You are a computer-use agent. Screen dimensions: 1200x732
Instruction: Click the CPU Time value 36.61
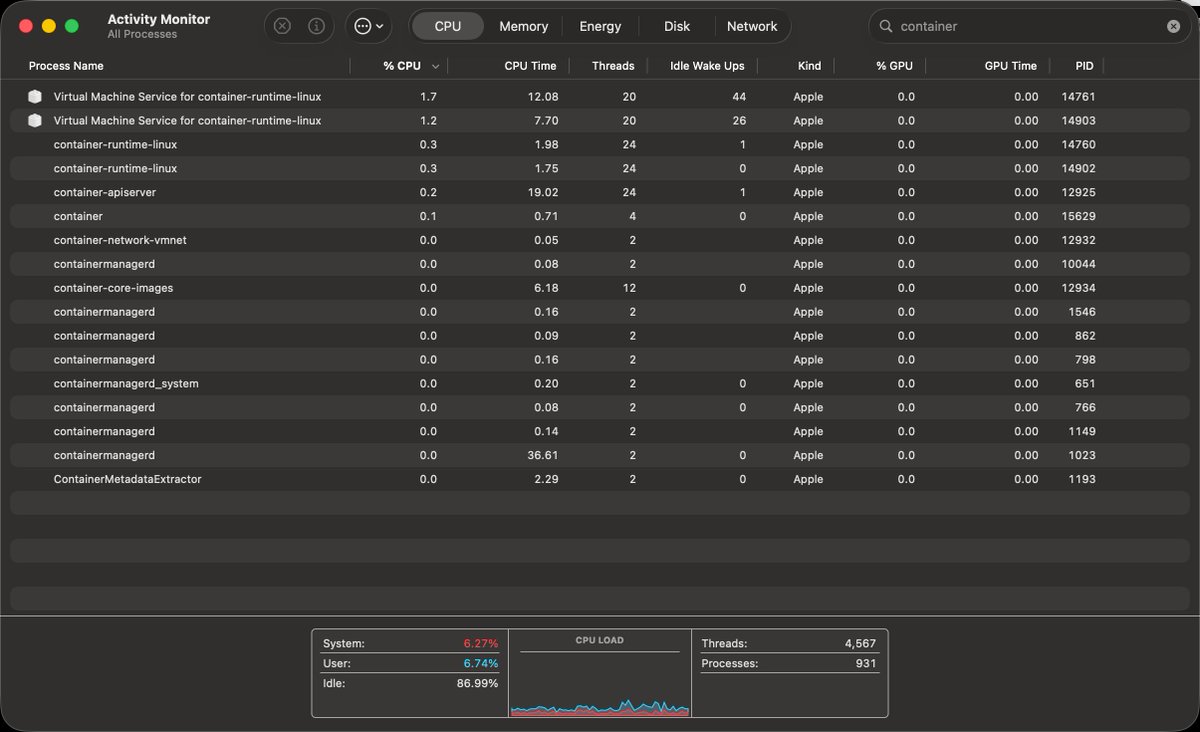[543, 456]
